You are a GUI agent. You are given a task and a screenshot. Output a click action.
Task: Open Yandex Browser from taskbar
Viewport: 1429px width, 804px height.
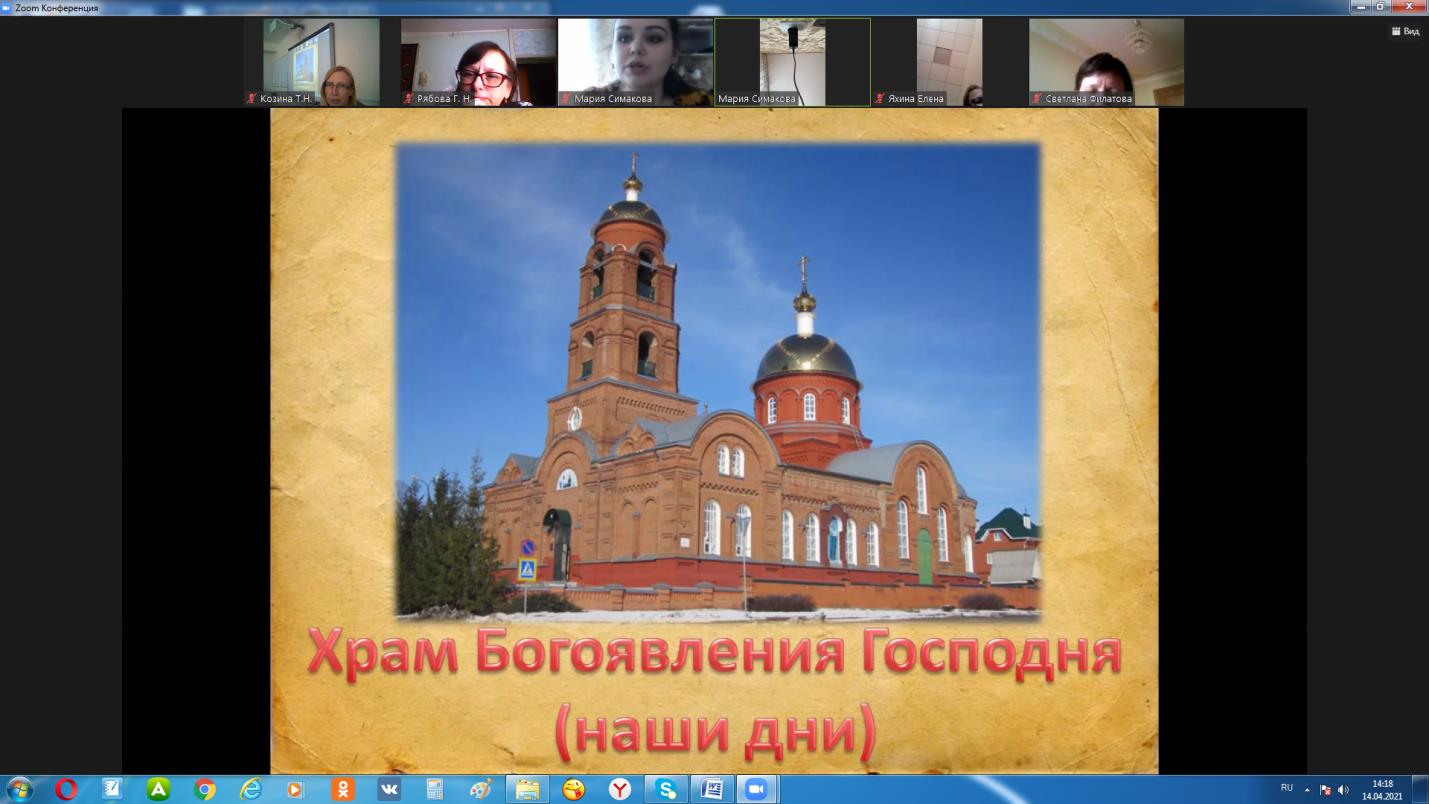pos(620,789)
